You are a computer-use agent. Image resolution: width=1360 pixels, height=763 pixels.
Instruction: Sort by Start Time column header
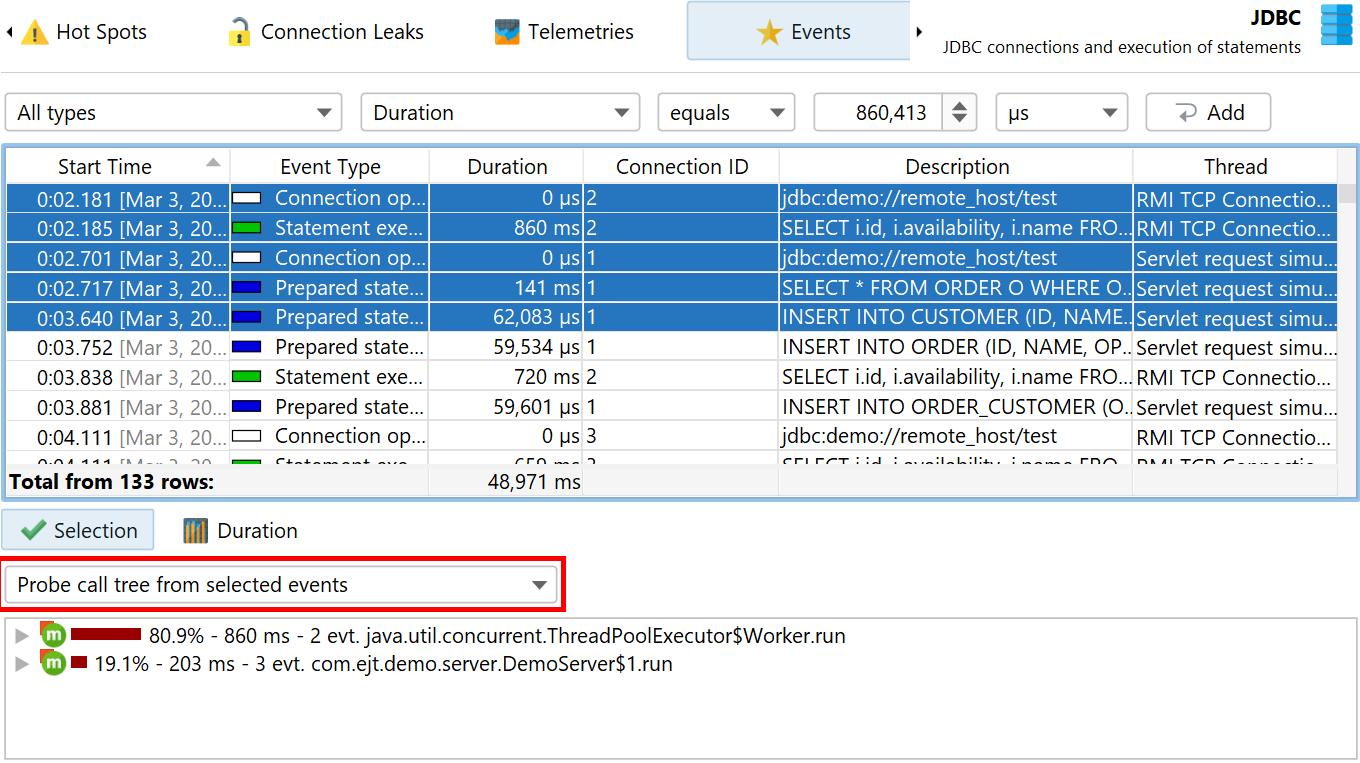pos(118,166)
